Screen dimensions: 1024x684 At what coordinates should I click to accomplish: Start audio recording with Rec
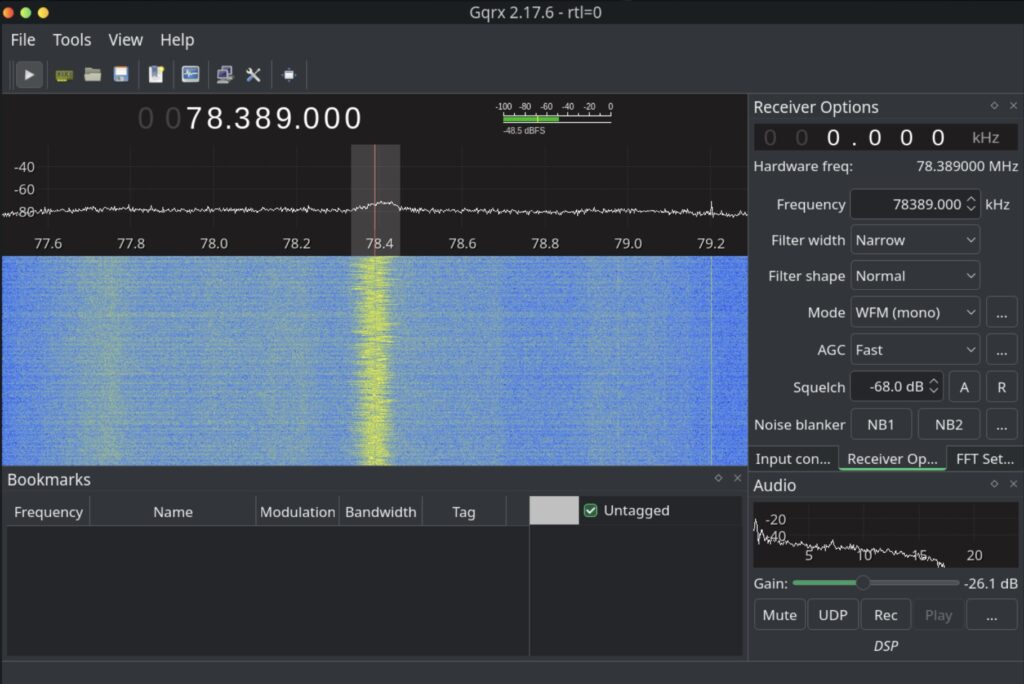tap(886, 615)
